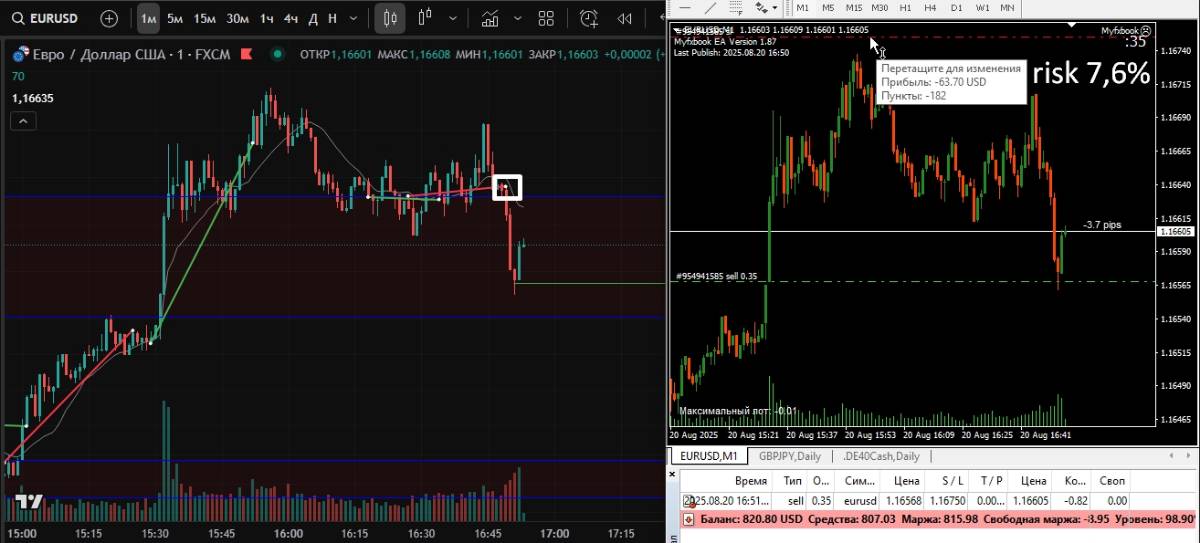
Task: Select the MT4 horizontal line tool
Action: point(685,8)
